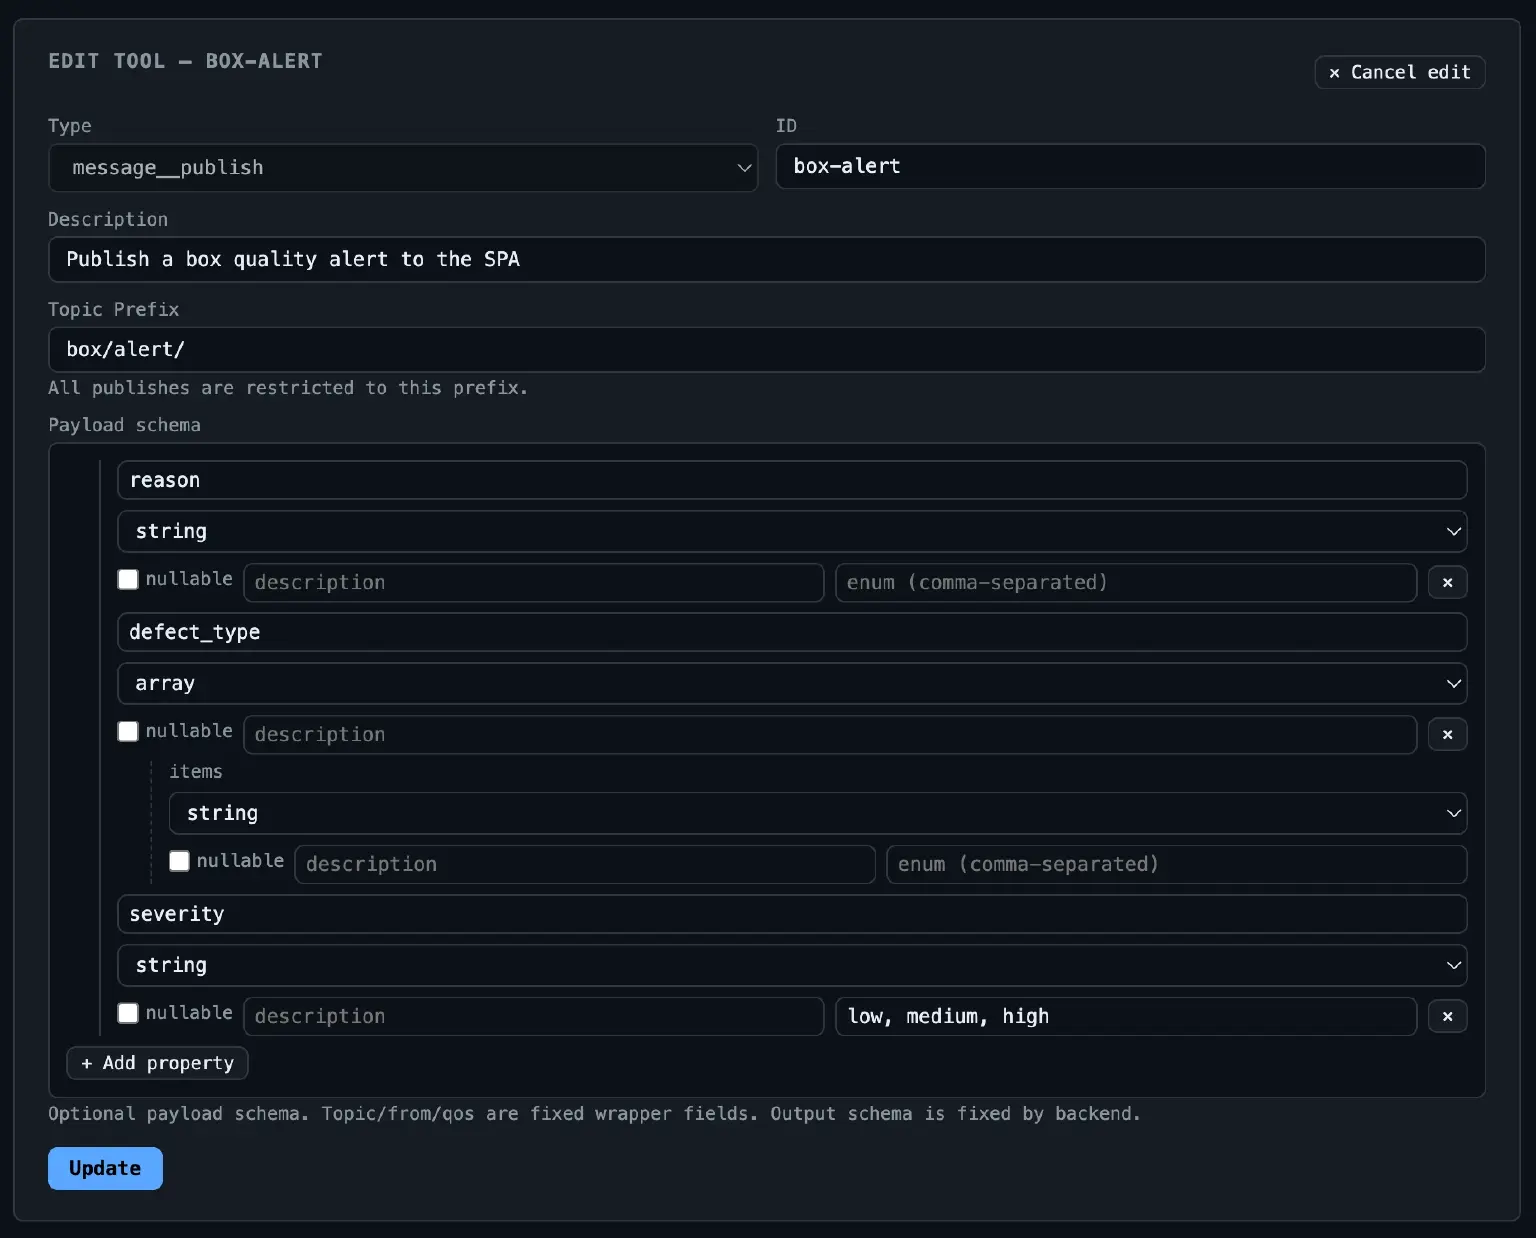1536x1238 pixels.
Task: Edit the enum field containing low, medium, high
Action: [x=1126, y=1016]
